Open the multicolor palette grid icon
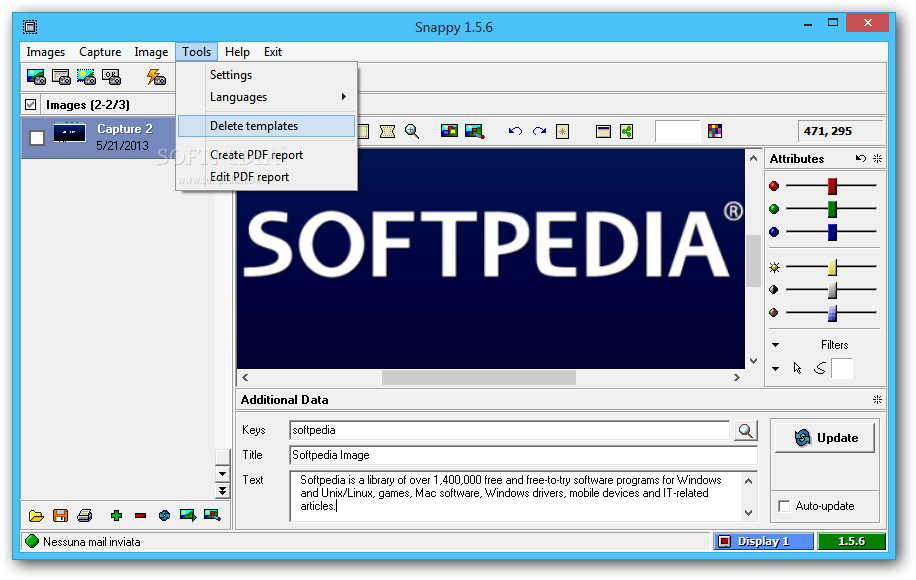Screen dimensions: 916x580 (714, 131)
